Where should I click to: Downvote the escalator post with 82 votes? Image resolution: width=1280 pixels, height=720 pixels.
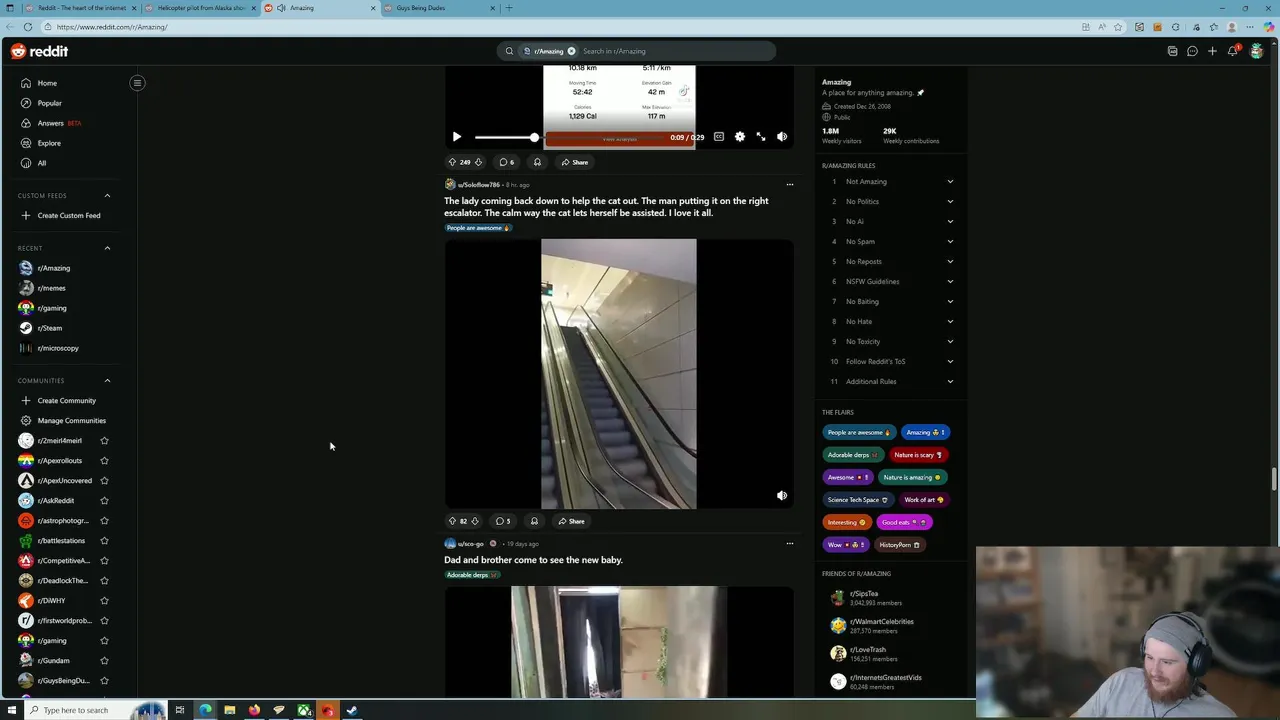[x=475, y=521]
